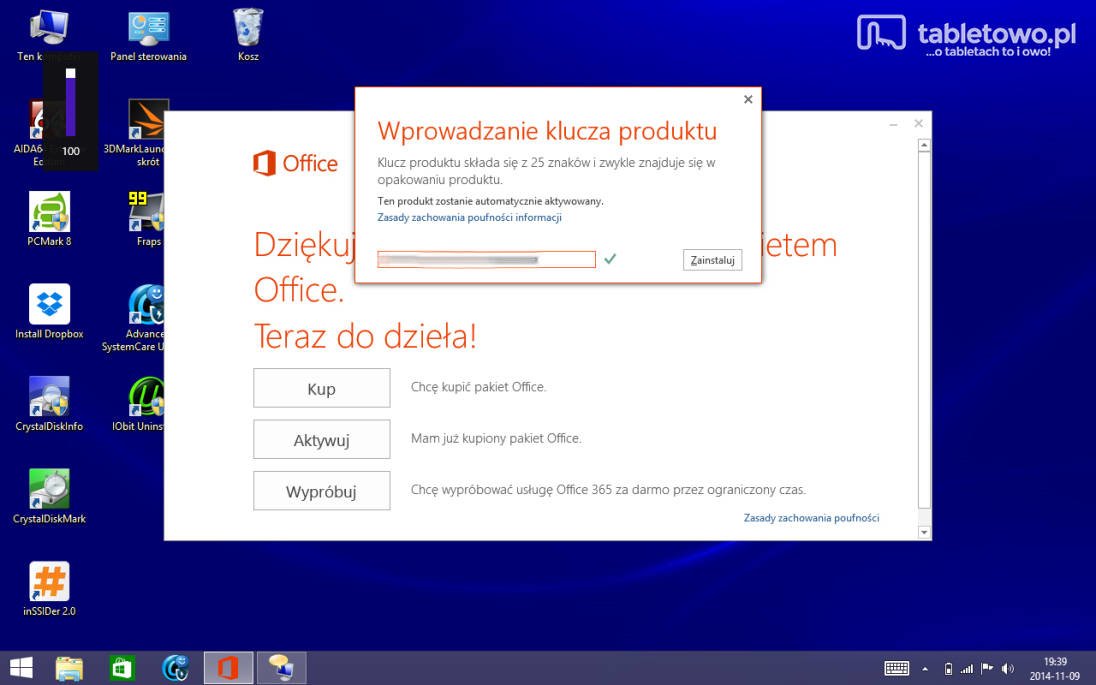Open Action Center flag icon

point(987,669)
